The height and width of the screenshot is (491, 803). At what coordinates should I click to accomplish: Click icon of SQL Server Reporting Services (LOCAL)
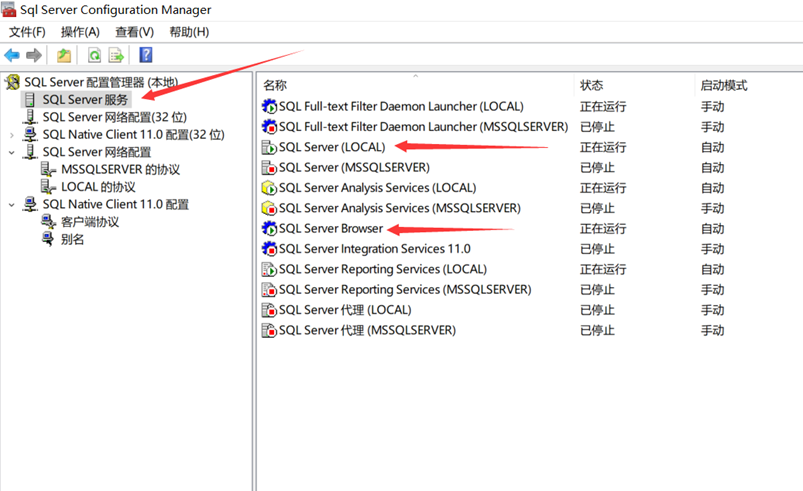(269, 269)
